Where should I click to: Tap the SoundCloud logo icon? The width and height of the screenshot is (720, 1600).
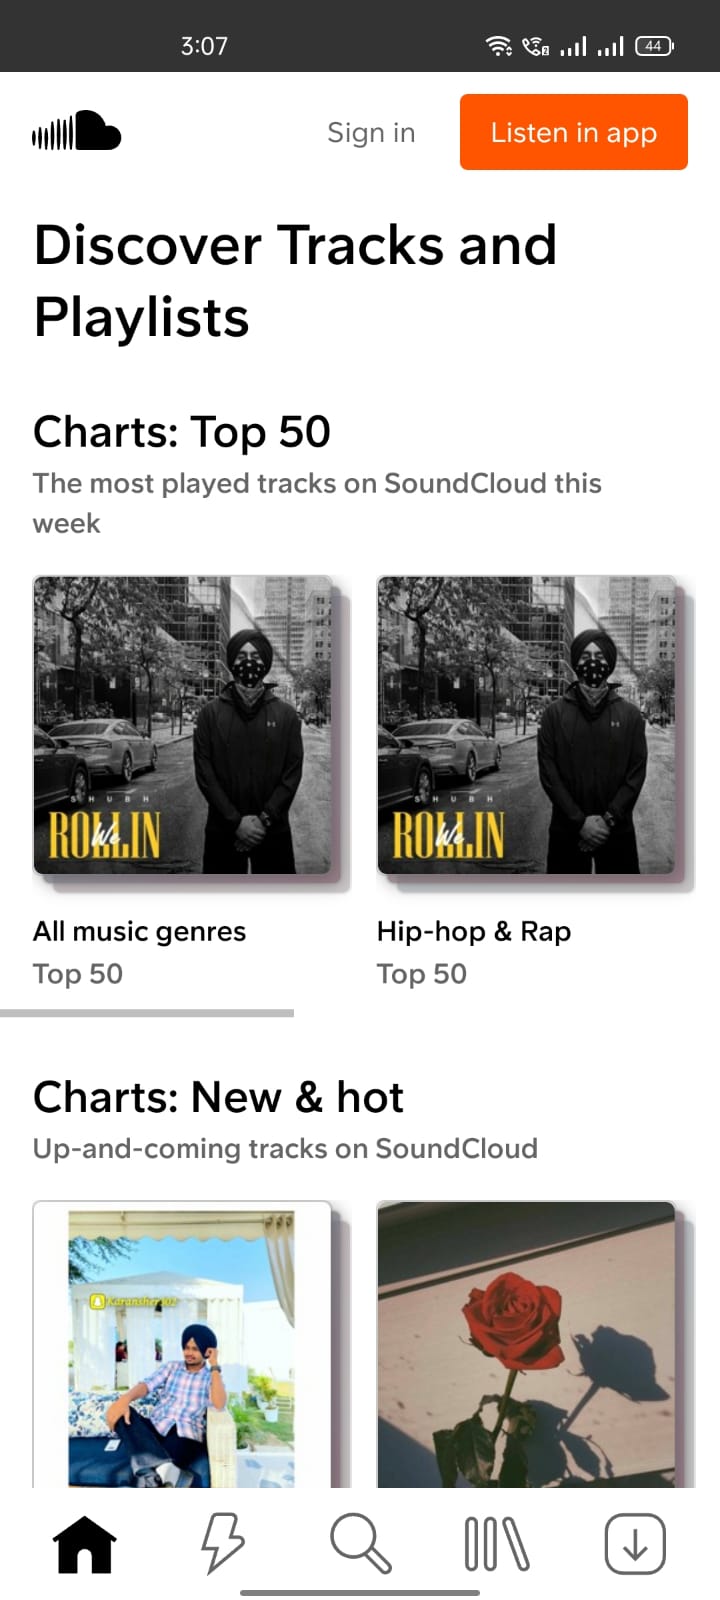pyautogui.click(x=76, y=132)
